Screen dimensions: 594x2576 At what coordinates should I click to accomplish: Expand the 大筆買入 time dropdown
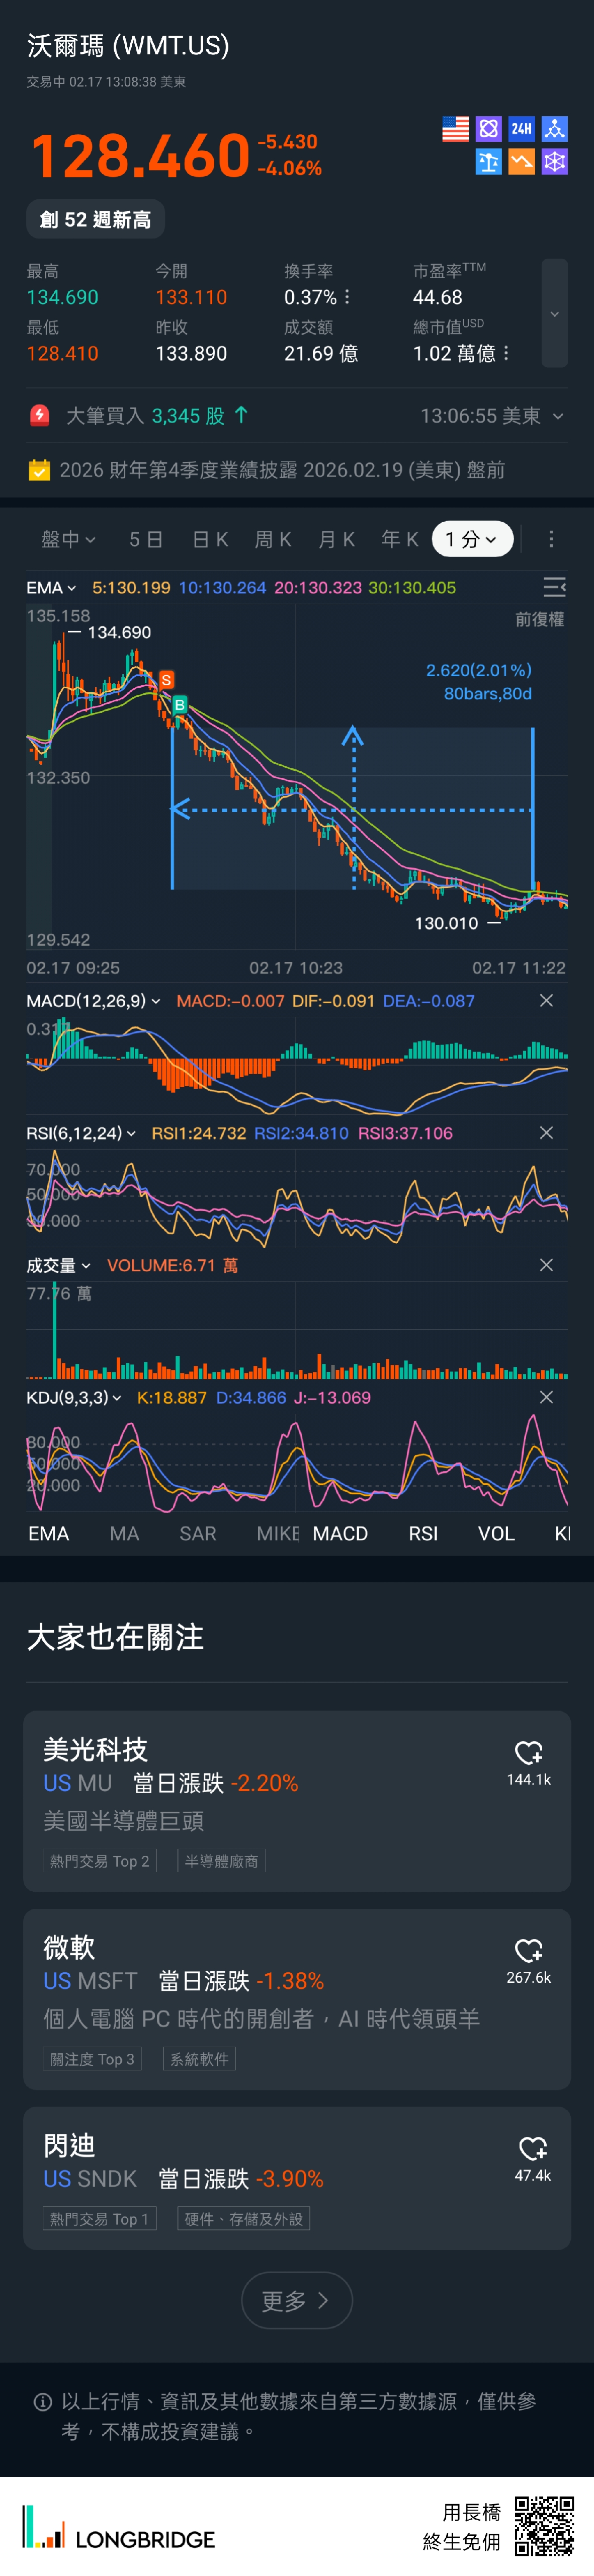click(x=558, y=416)
